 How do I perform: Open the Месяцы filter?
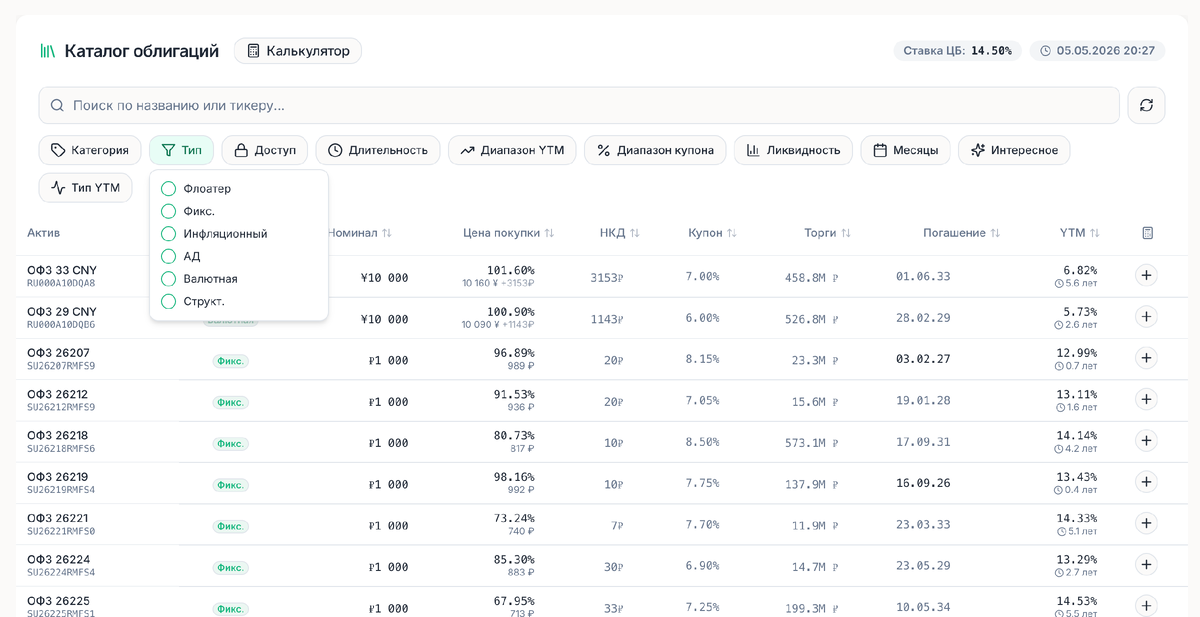[x=905, y=150]
